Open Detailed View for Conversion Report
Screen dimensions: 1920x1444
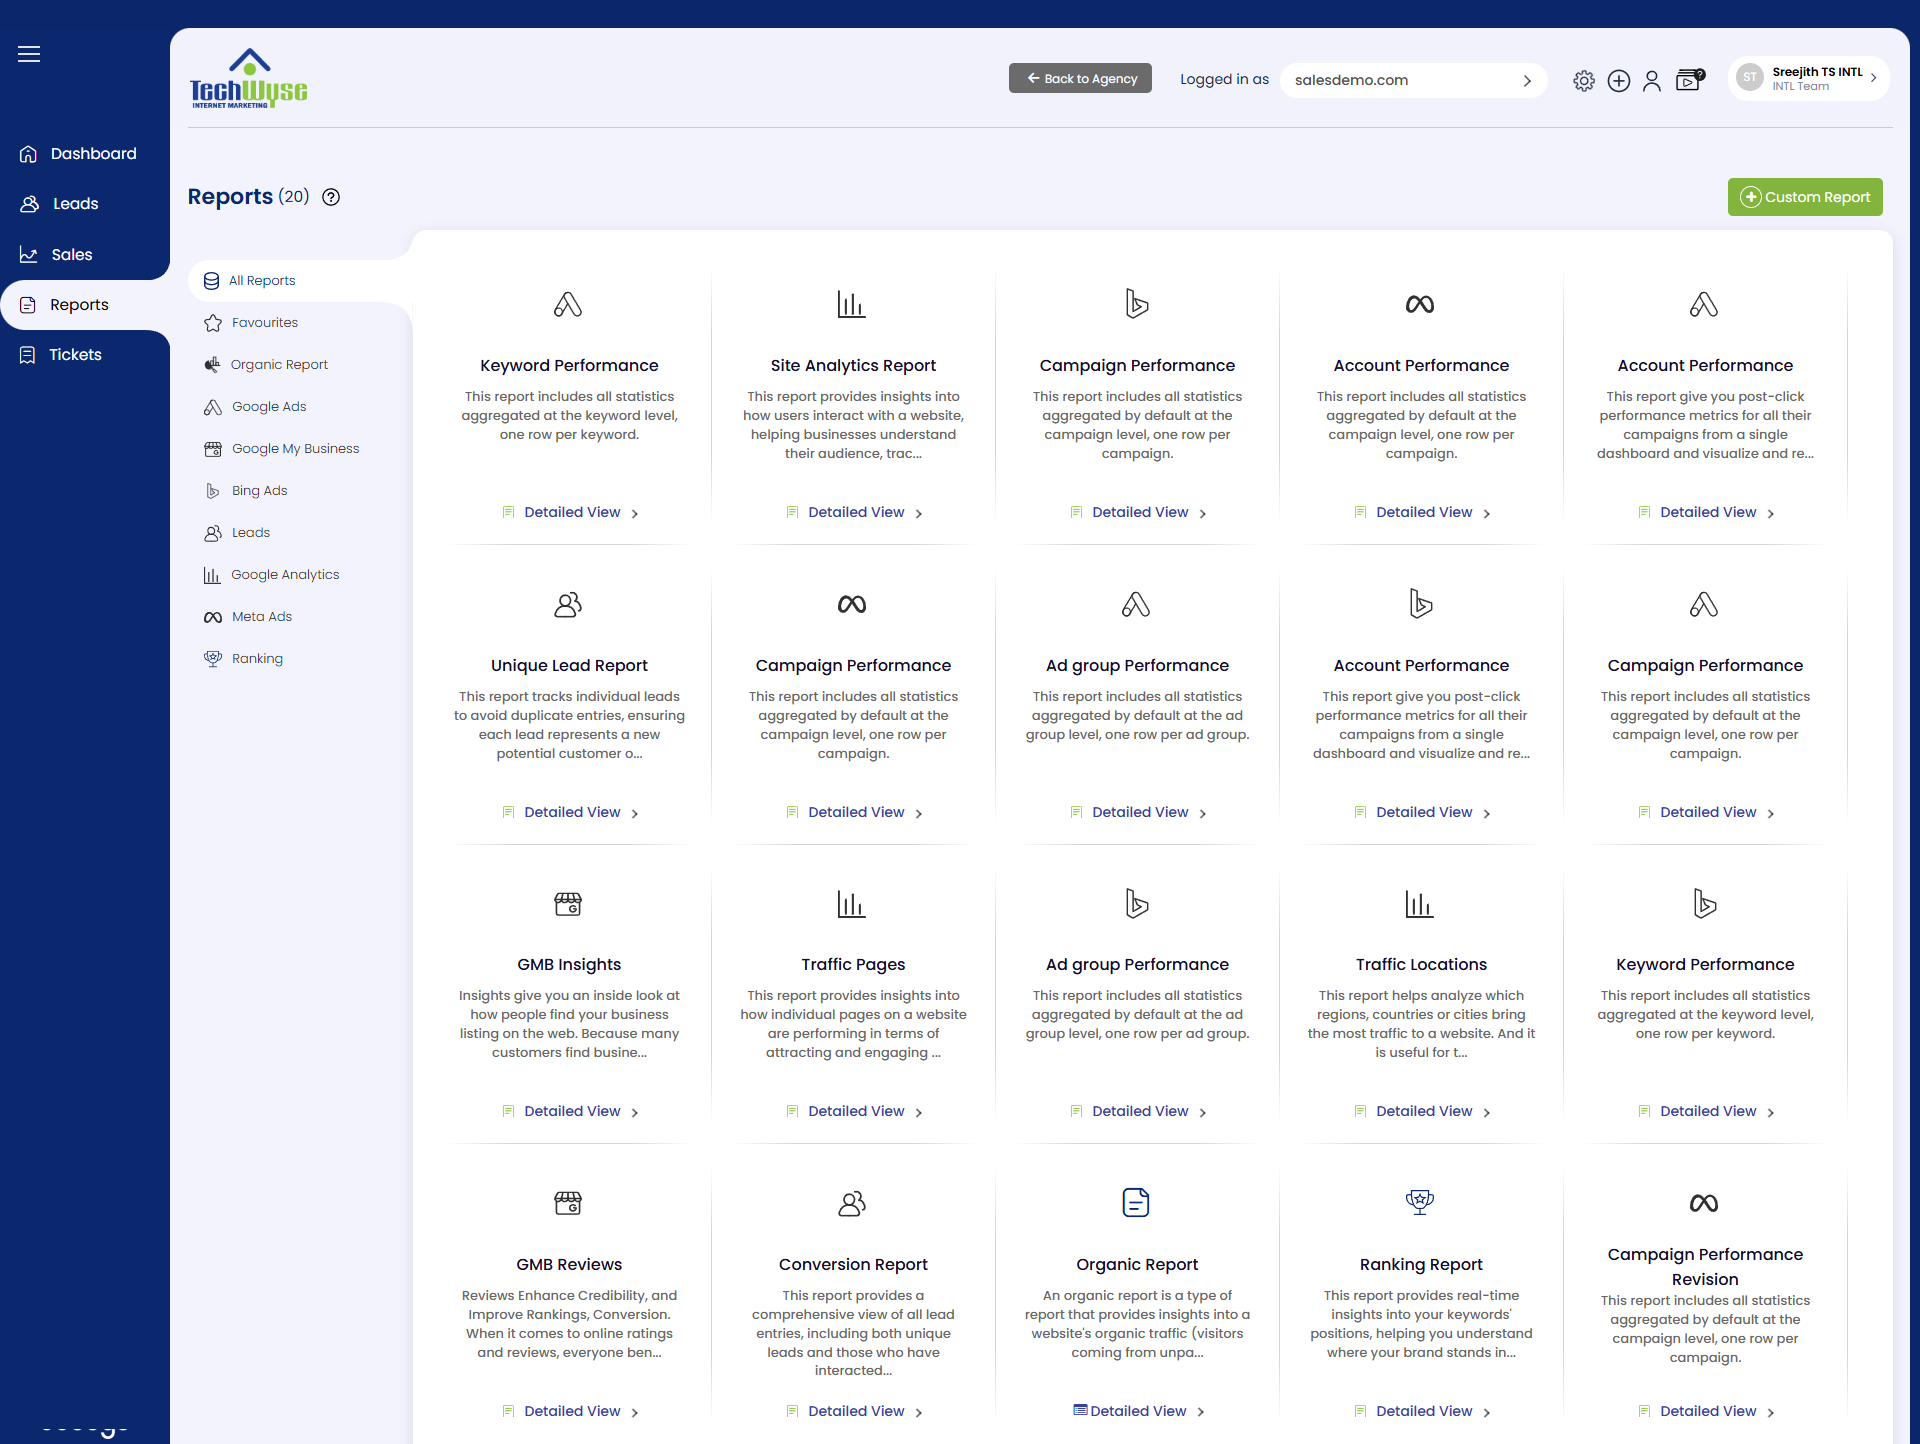point(855,1412)
